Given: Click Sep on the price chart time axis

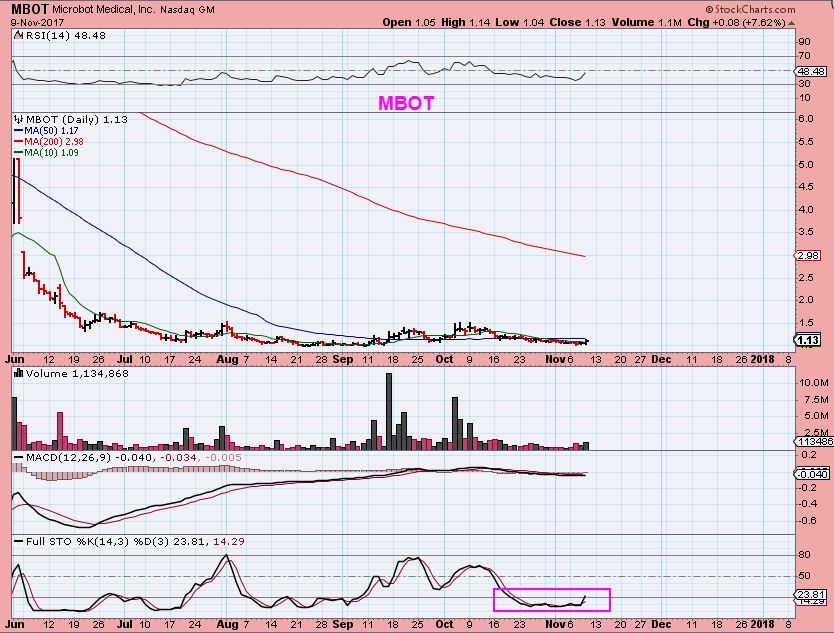Looking at the screenshot, I should (x=343, y=360).
